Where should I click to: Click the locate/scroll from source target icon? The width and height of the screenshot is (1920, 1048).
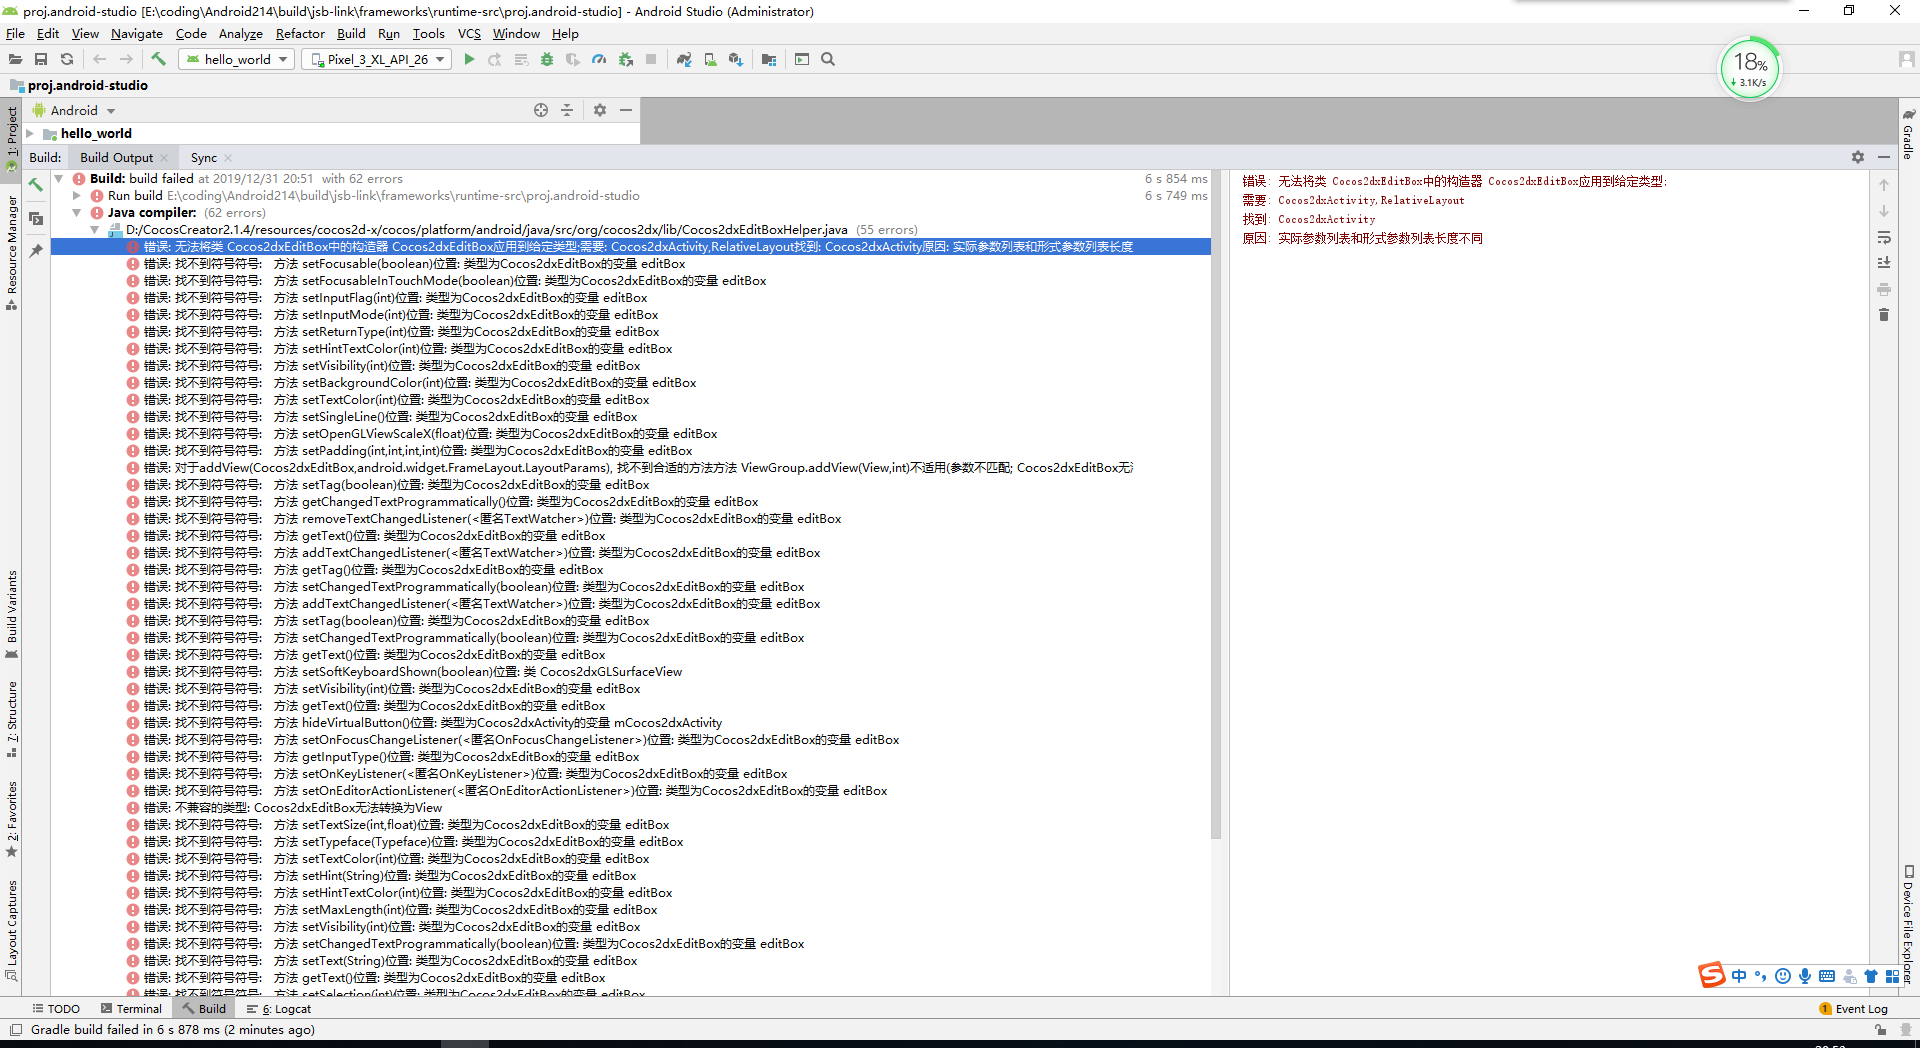[541, 110]
